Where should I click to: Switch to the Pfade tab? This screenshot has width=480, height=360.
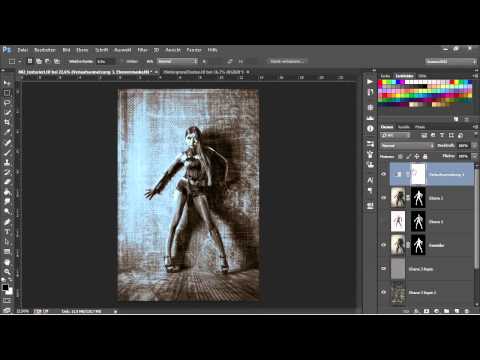coord(420,127)
